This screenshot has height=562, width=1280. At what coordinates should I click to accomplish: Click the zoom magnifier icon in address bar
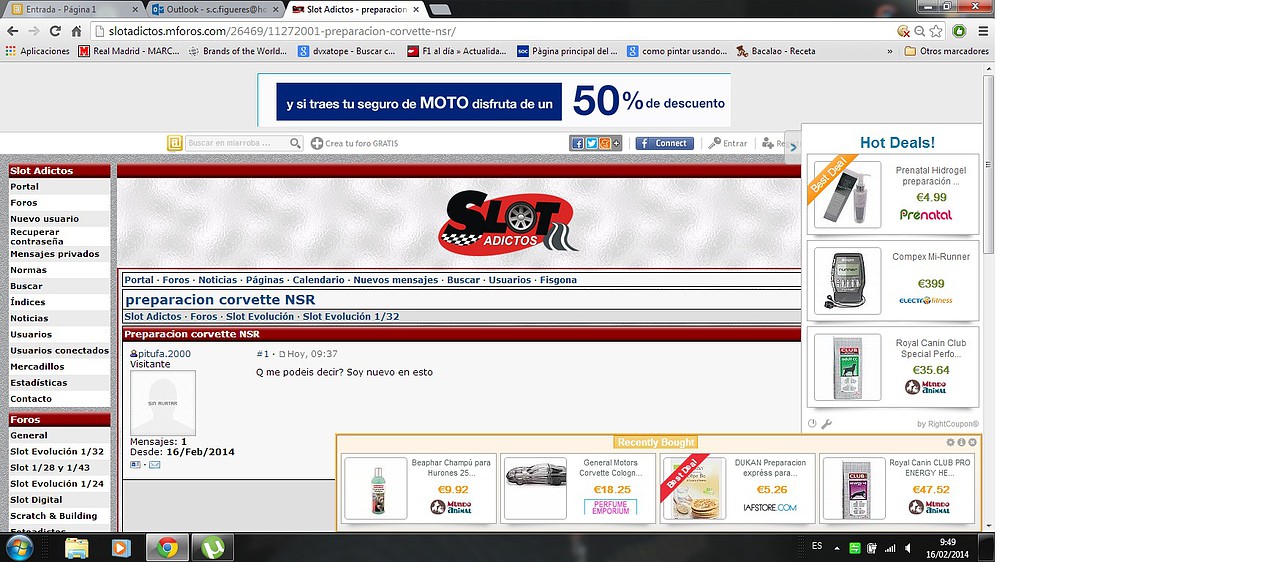pos(920,31)
